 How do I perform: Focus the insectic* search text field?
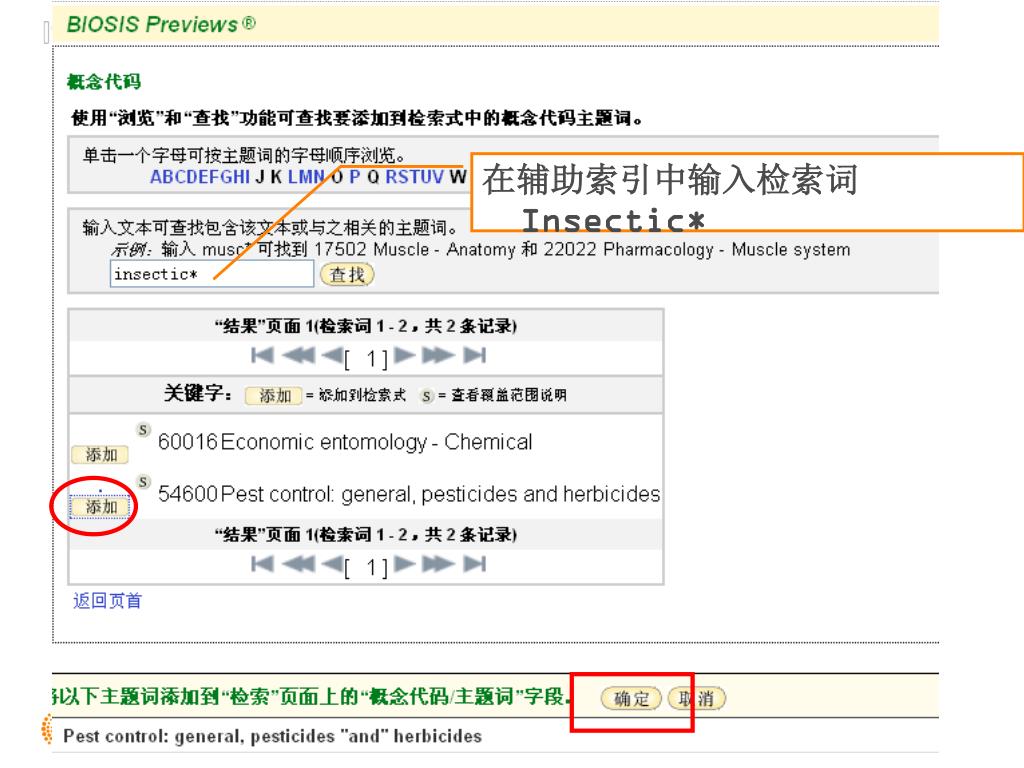[x=212, y=274]
